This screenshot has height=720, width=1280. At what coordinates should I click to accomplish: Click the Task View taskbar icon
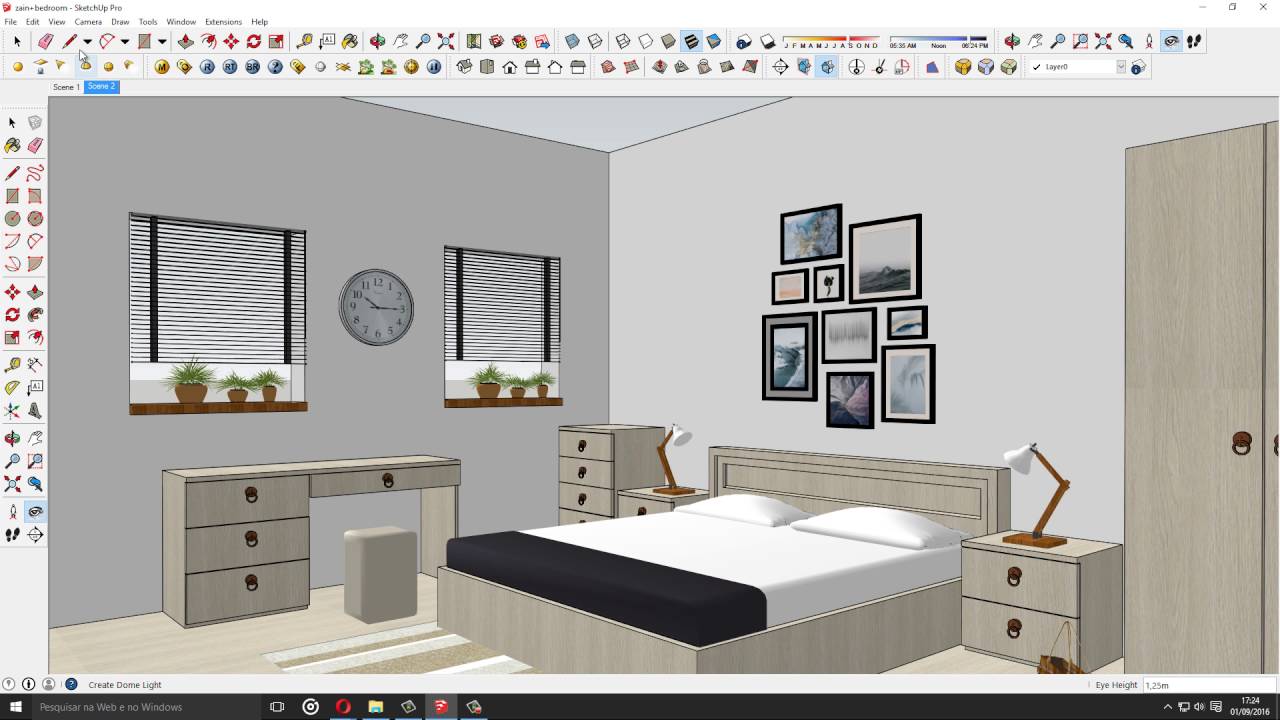tap(278, 707)
